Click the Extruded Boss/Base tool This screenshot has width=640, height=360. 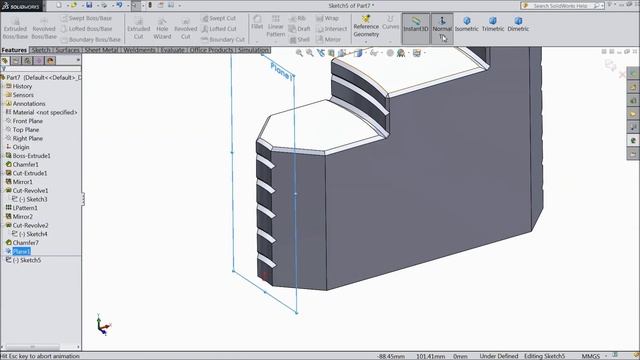15,28
